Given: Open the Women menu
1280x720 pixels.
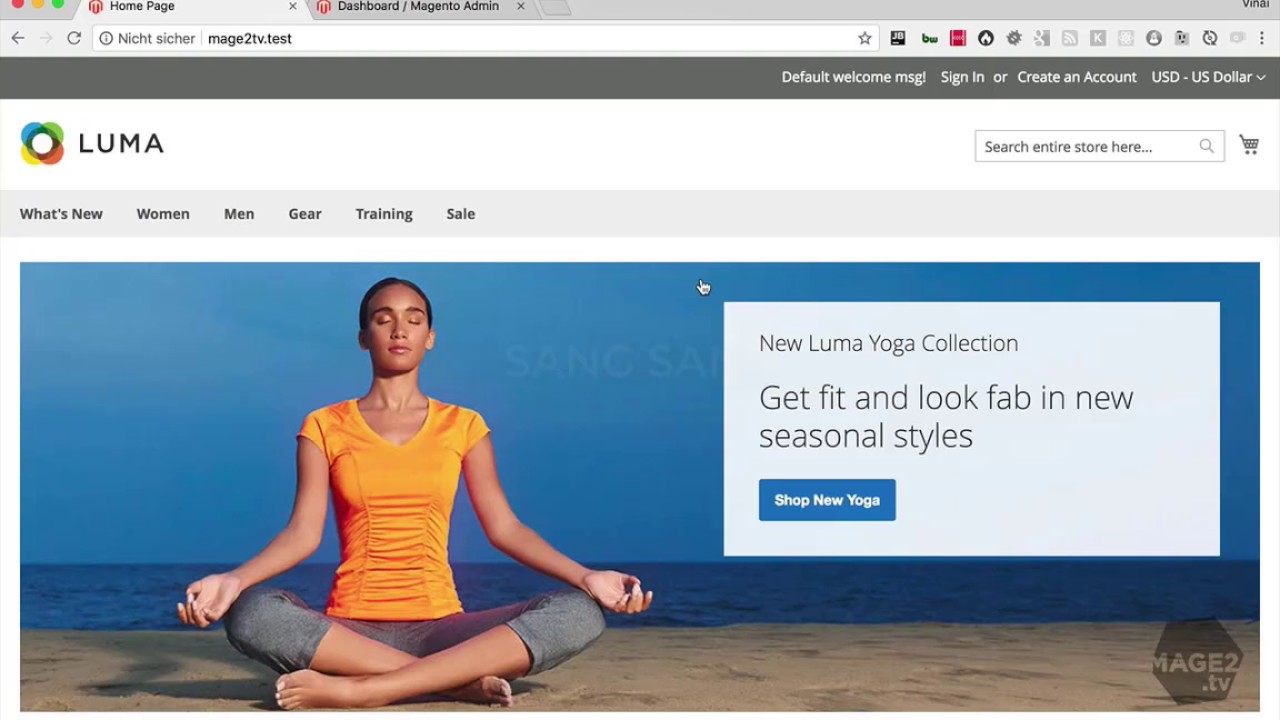Looking at the screenshot, I should pyautogui.click(x=163, y=214).
